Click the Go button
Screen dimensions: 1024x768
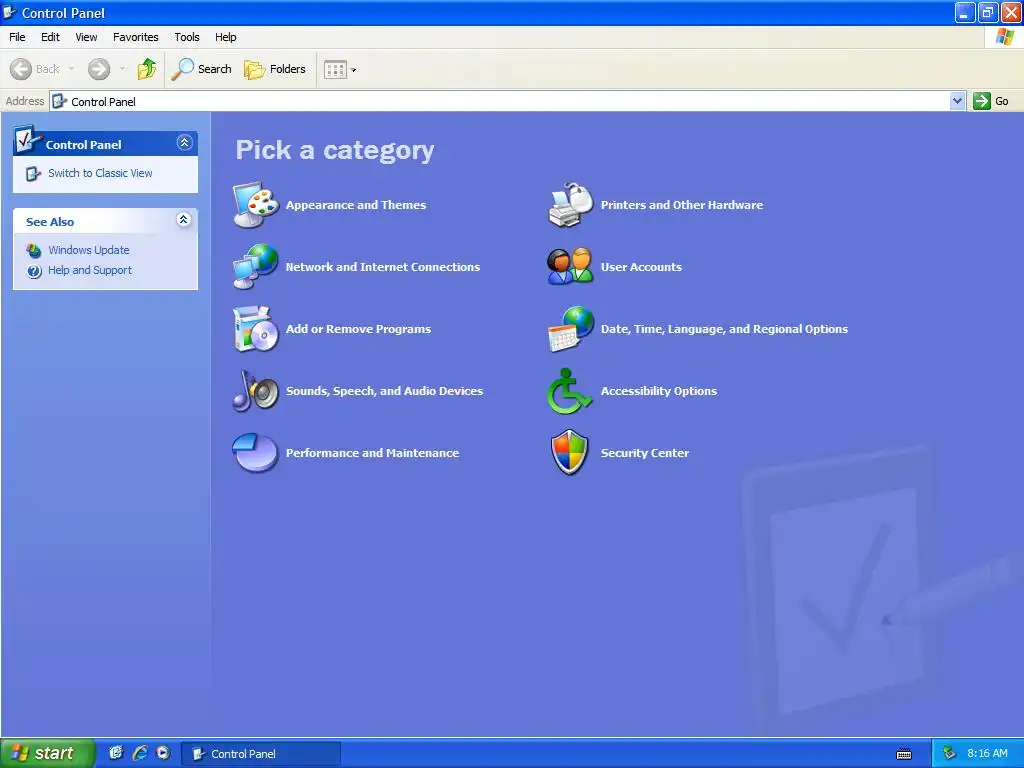click(x=991, y=101)
